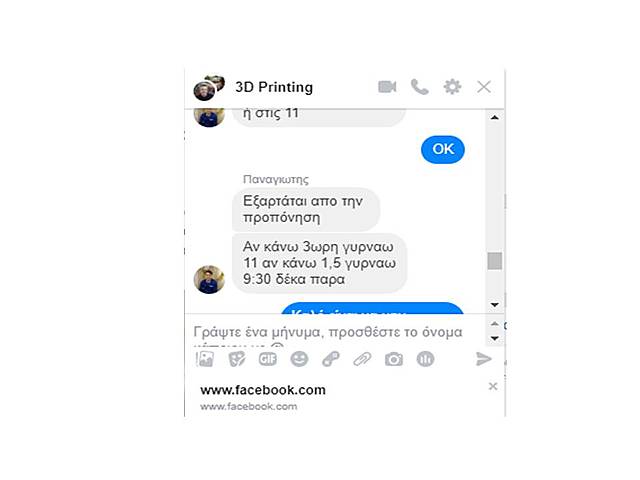
Task: Take a photo with the camera icon
Action: pos(394,359)
